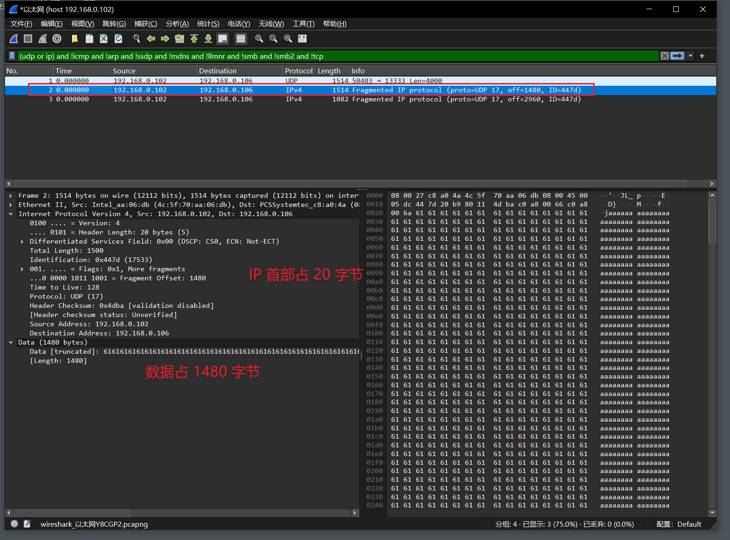The height and width of the screenshot is (540, 730).
Task: Collapse the Internet Protocol Version 4 node
Action: (10, 214)
